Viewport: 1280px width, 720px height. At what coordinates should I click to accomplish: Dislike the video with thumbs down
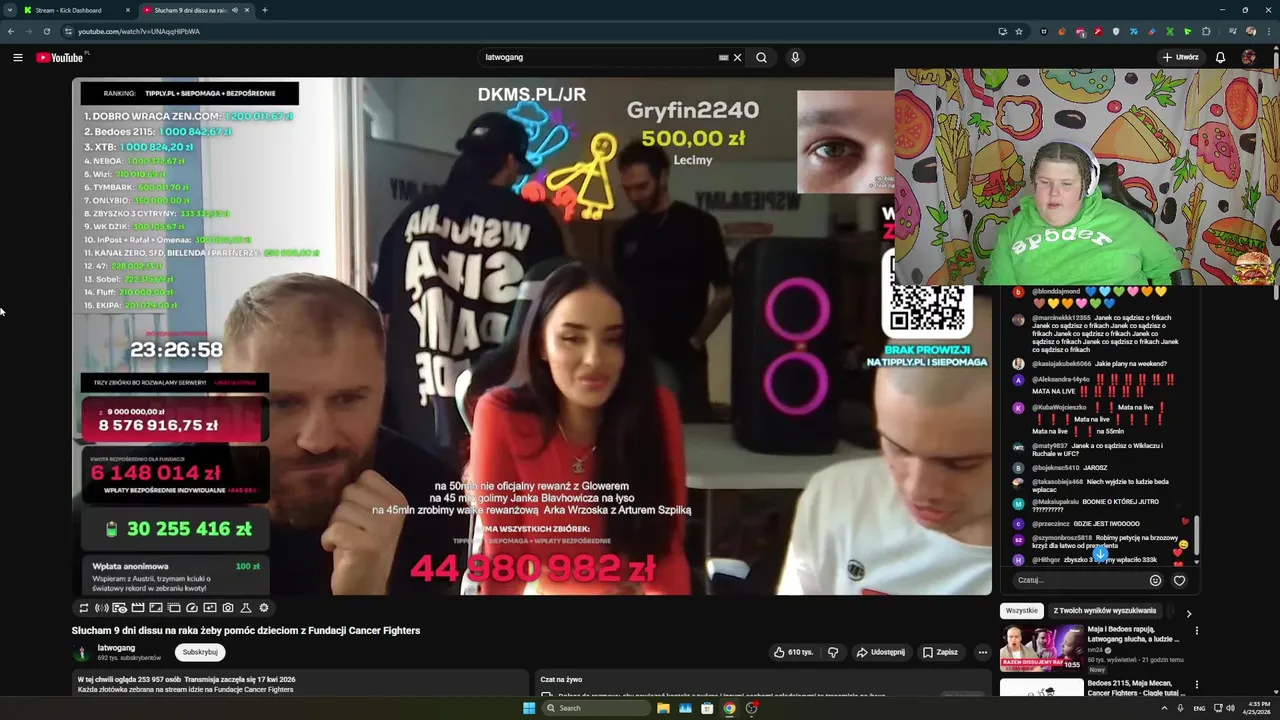832,652
